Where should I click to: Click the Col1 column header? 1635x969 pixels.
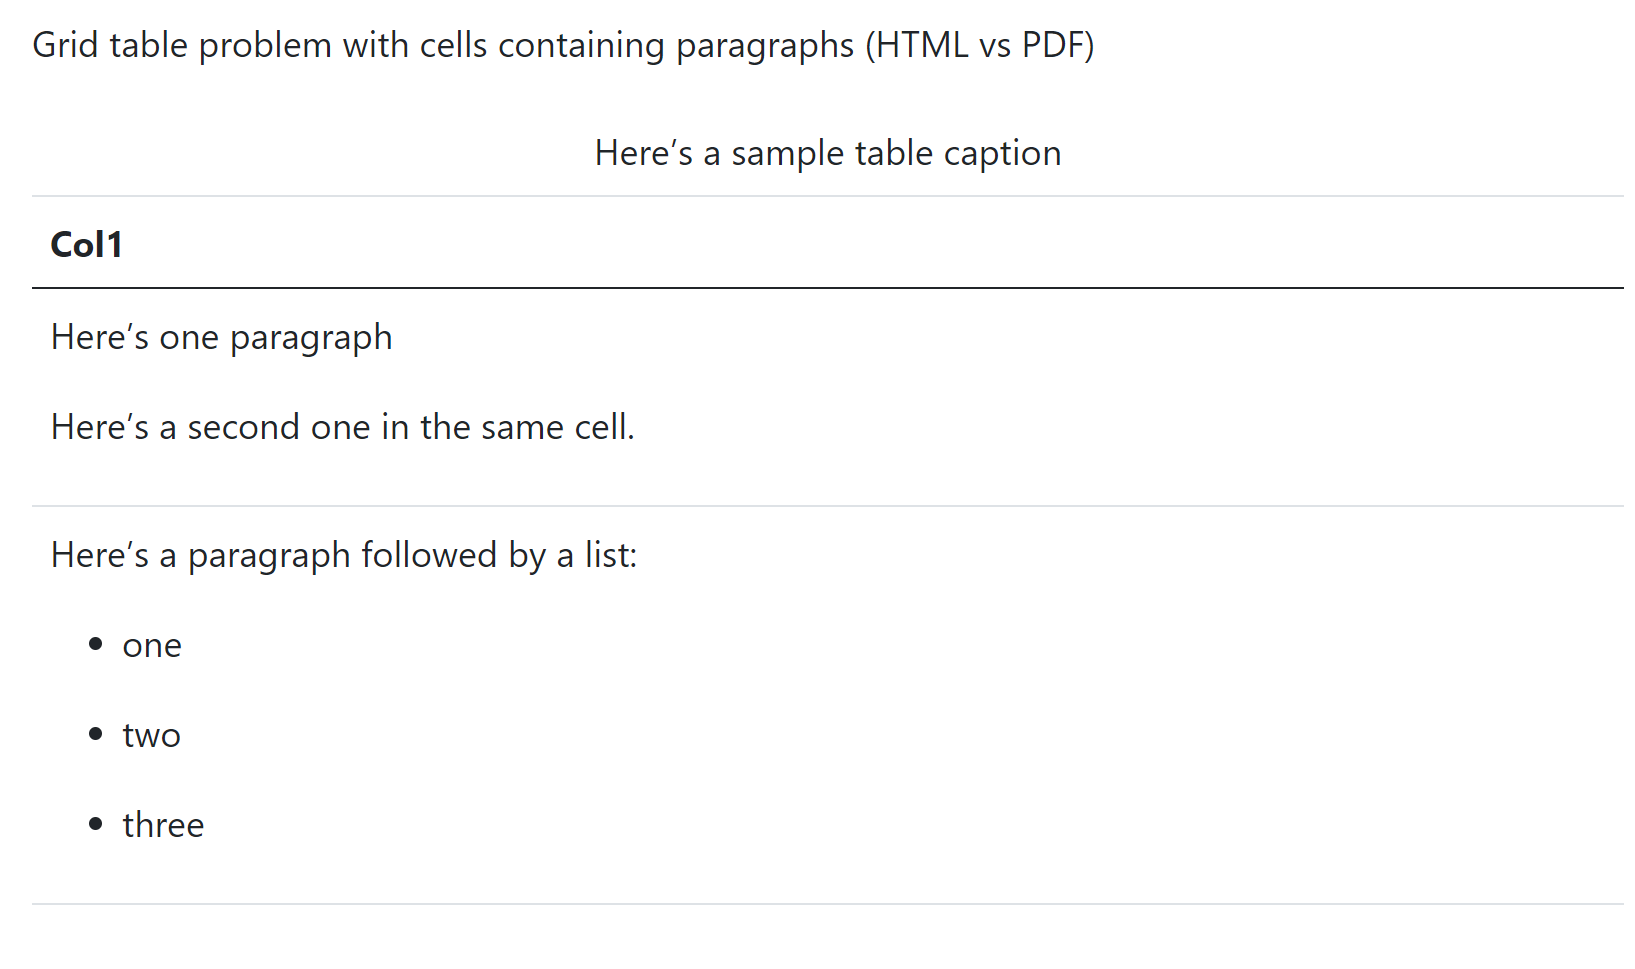coord(87,245)
